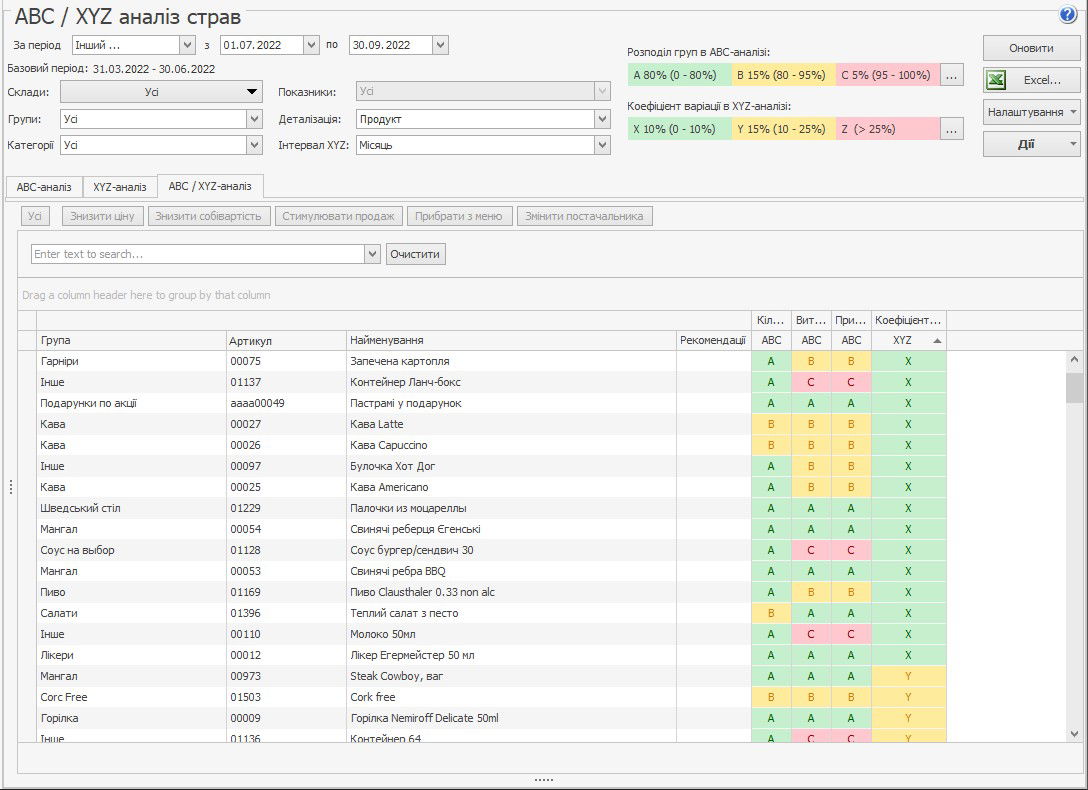The height and width of the screenshot is (790, 1088).
Task: Select the Горілка Nemiroff Delicate 50ml row
Action: 491,718
